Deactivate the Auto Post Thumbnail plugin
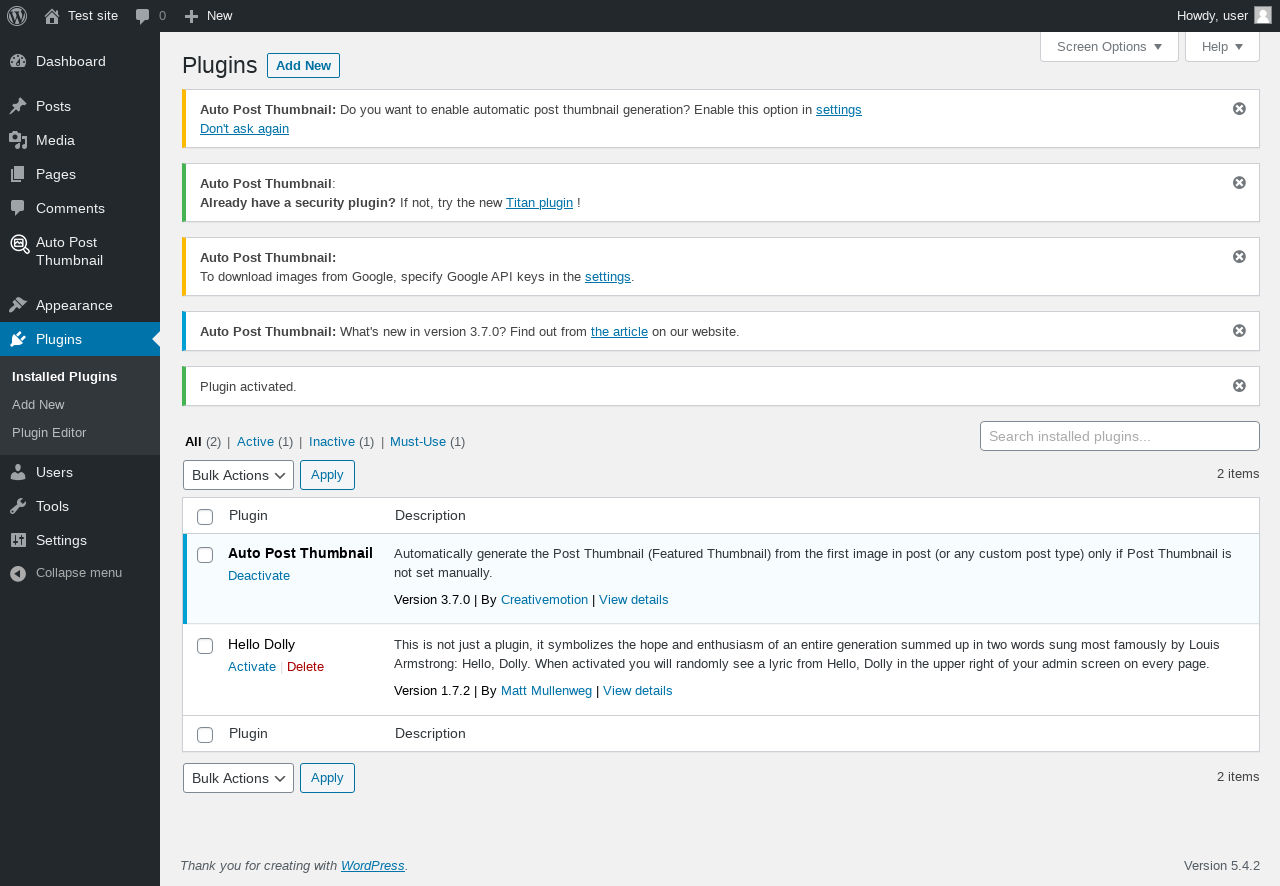Screen dimensions: 1280x886 259,576
